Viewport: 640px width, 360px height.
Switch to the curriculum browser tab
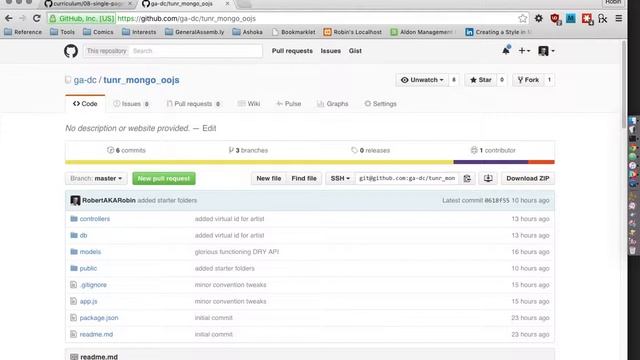(x=89, y=4)
